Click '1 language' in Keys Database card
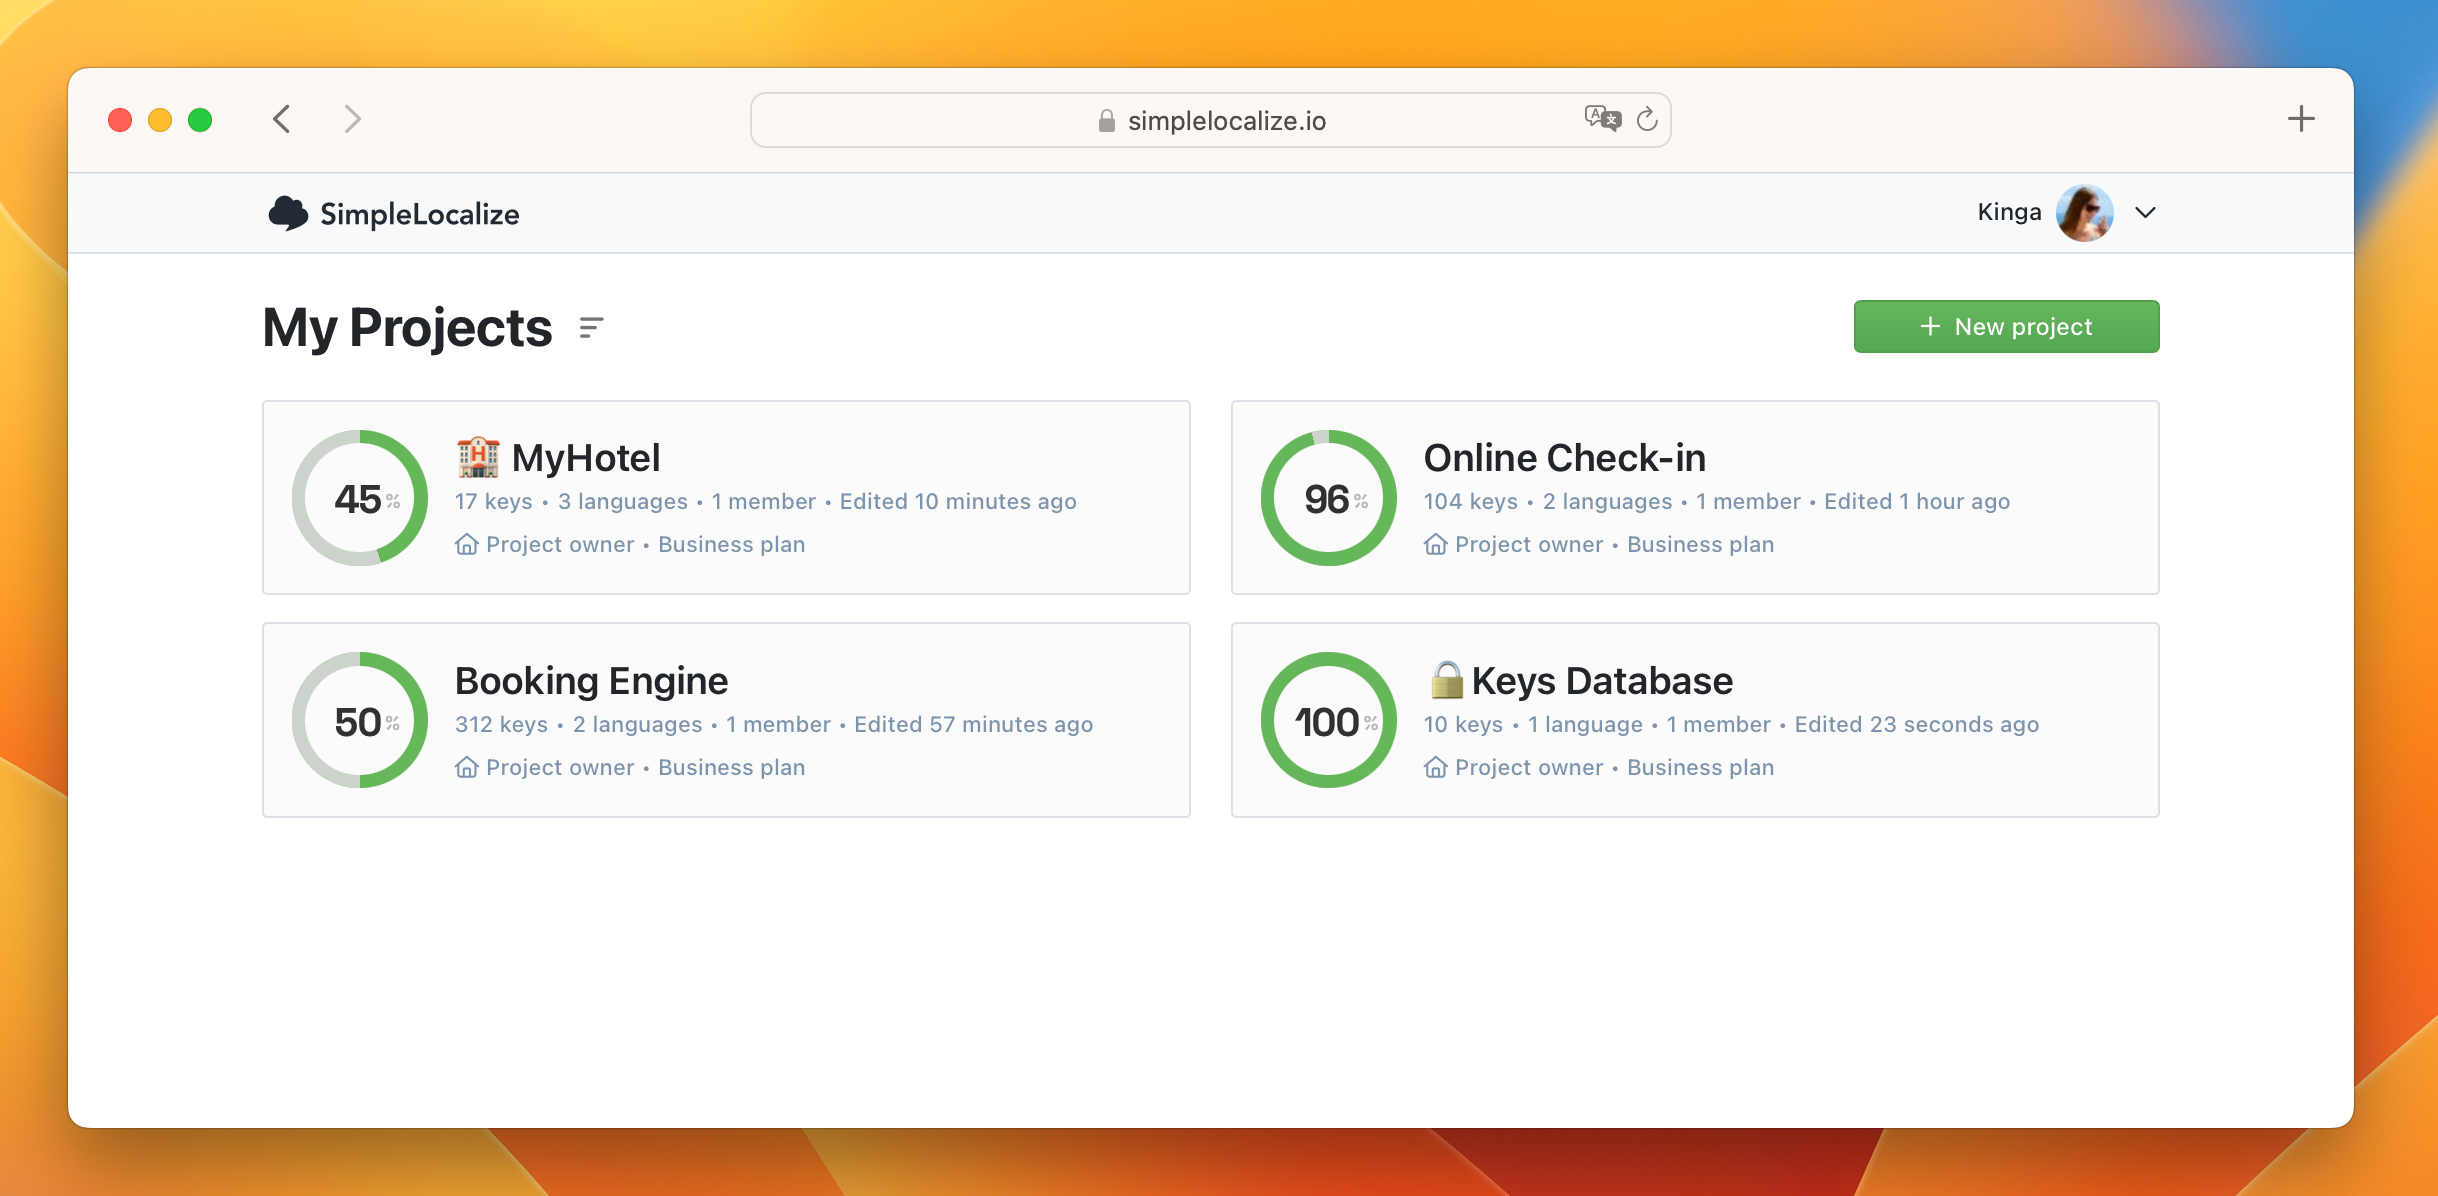Viewport: 2438px width, 1196px height. [x=1585, y=724]
